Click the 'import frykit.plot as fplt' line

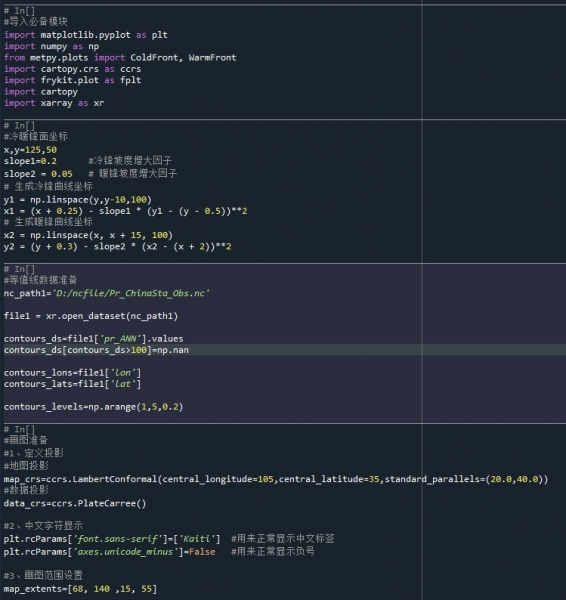(72, 80)
